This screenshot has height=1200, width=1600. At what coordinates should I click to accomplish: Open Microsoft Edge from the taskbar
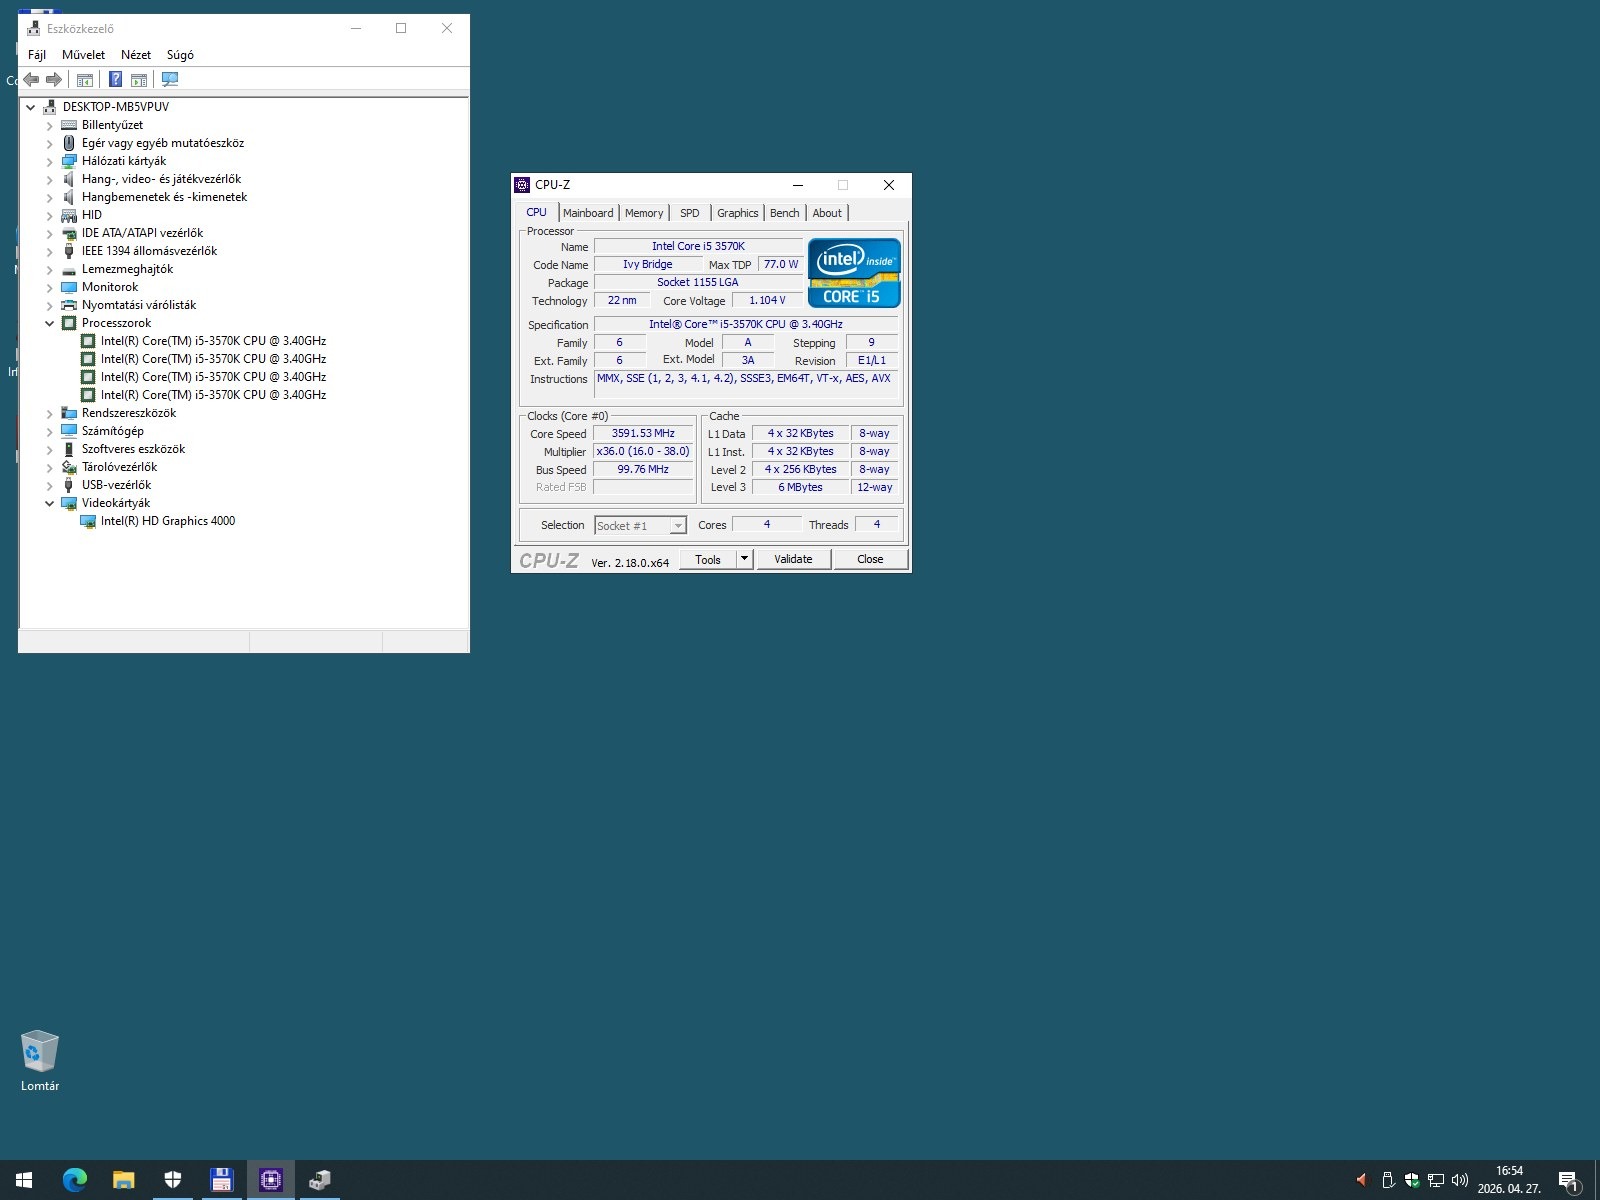point(75,1180)
